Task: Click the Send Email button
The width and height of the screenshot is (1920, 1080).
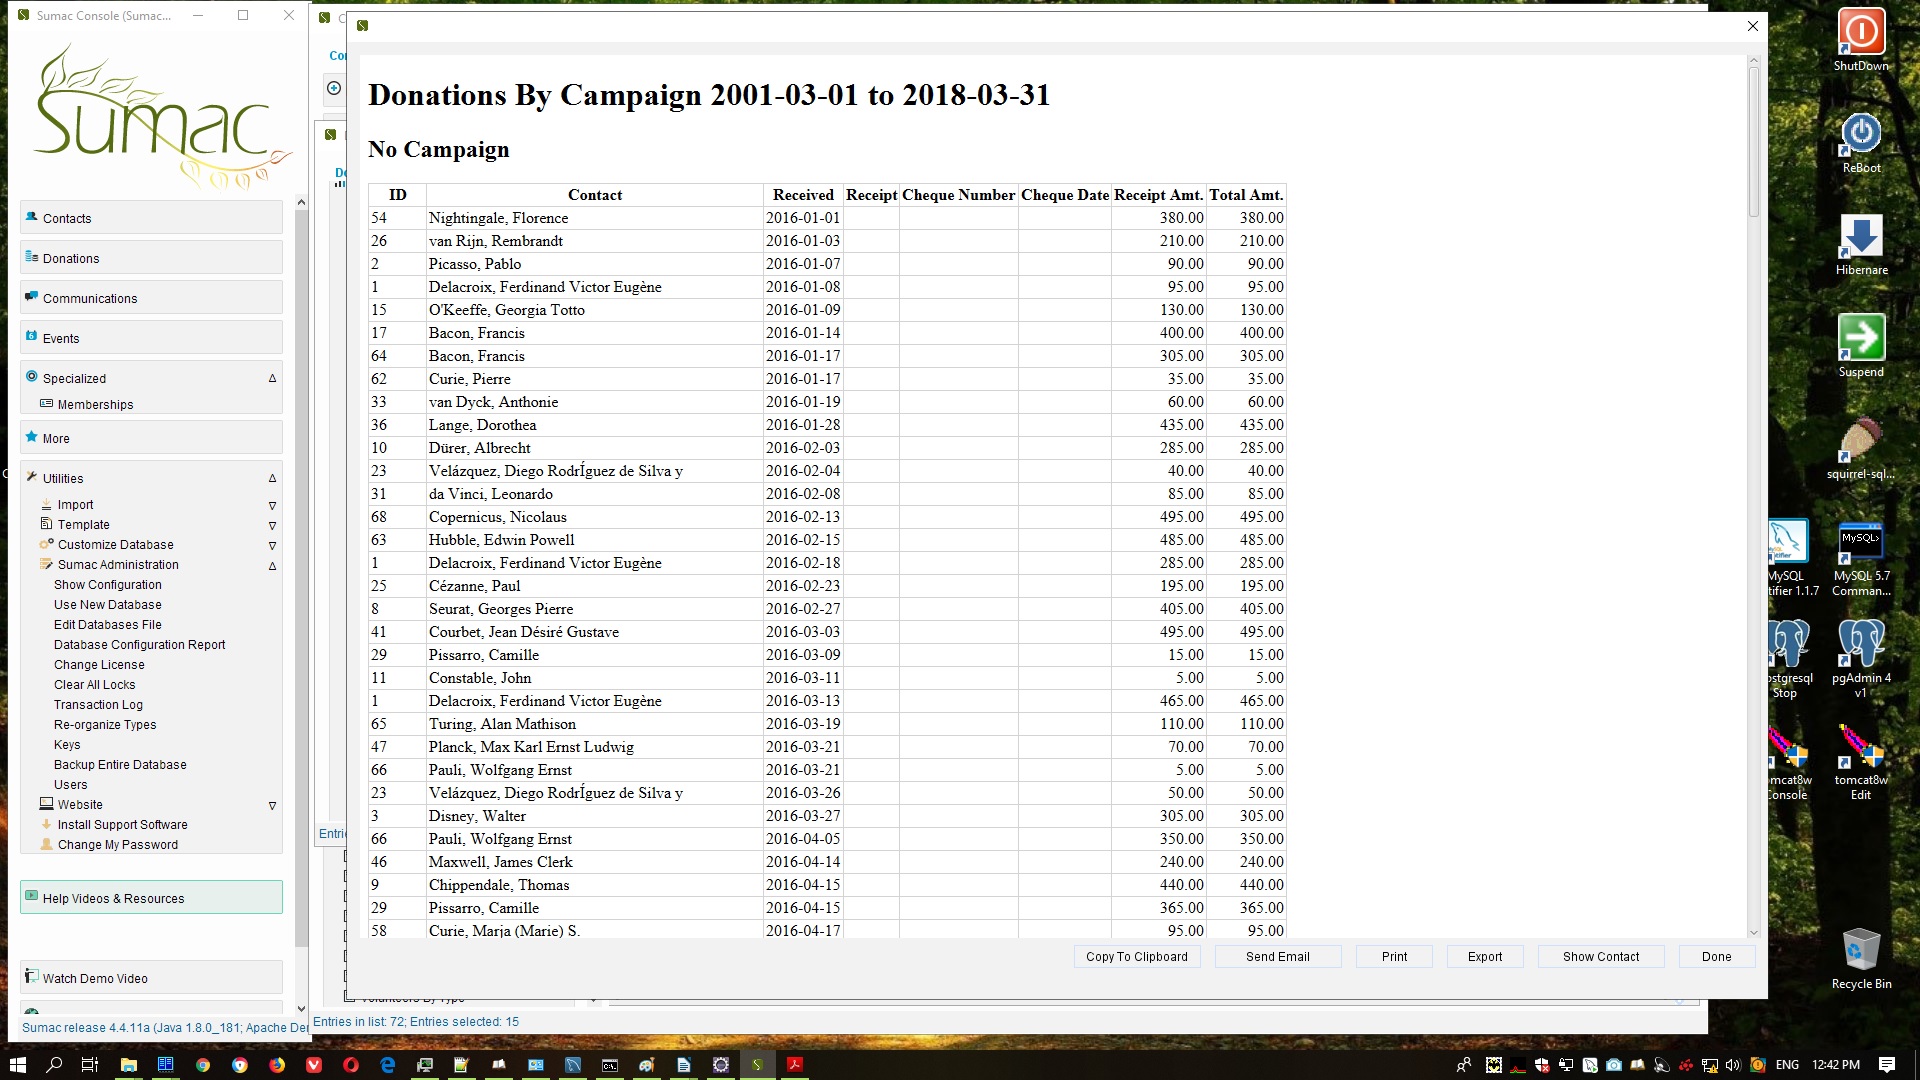Action: coord(1277,956)
